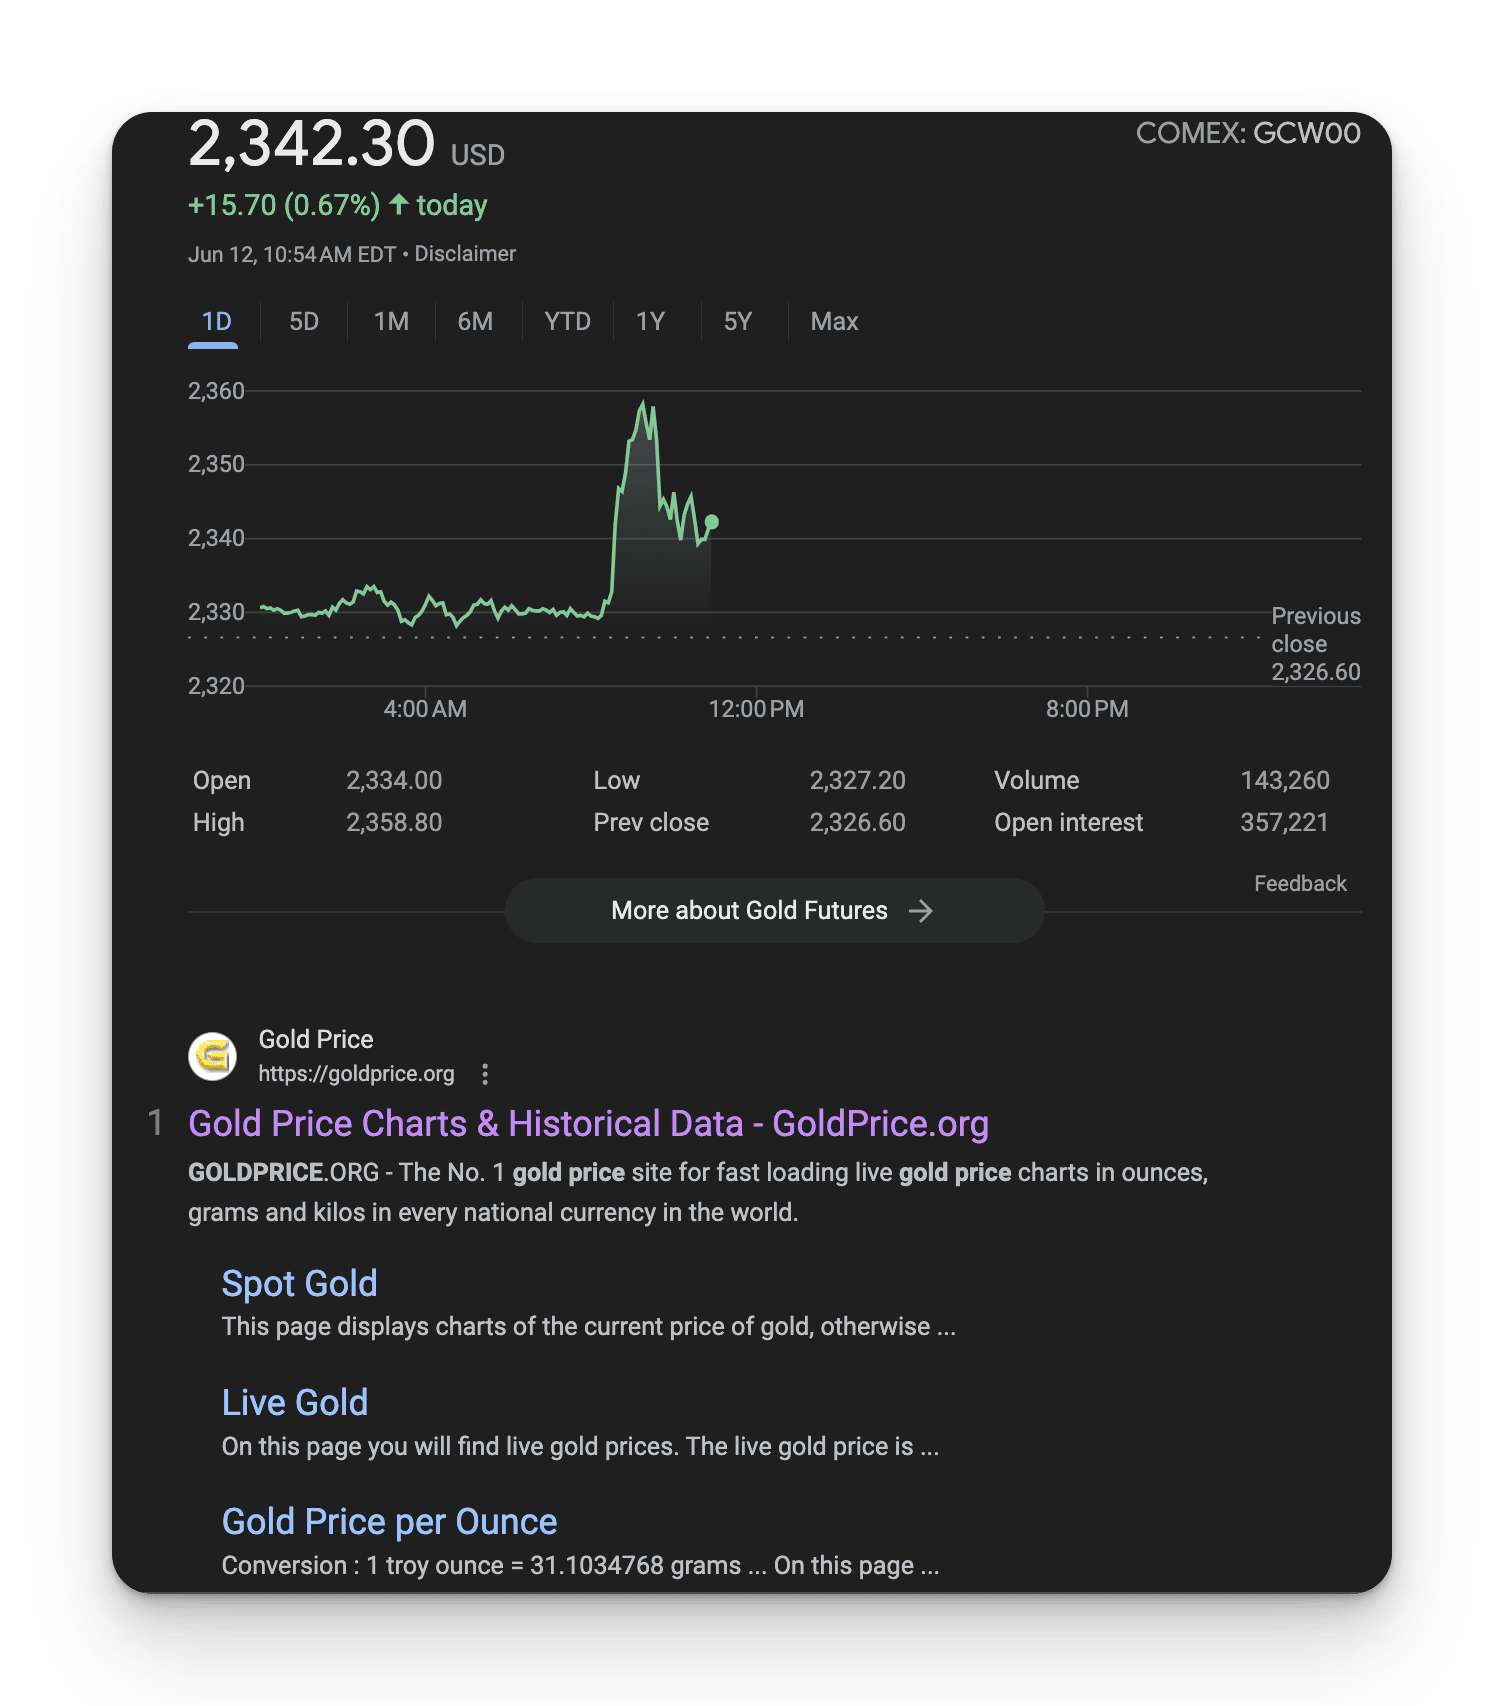This screenshot has height=1706, width=1504.
Task: Click the arrow on More about Gold Futures
Action: 921,911
